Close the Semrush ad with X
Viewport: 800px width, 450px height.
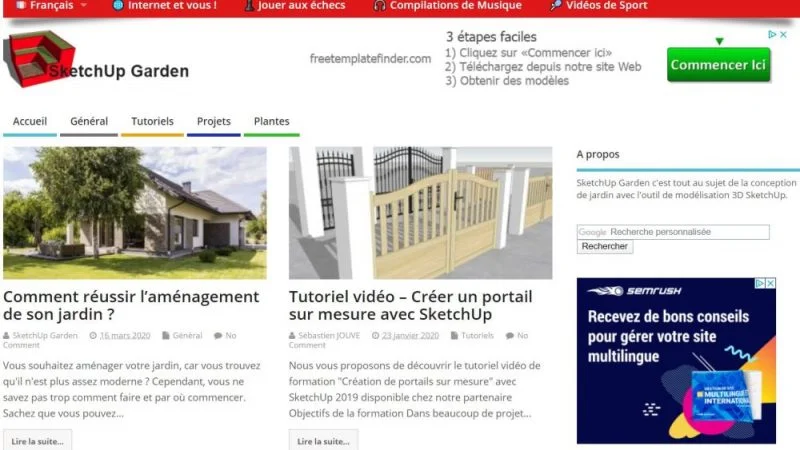coord(771,283)
